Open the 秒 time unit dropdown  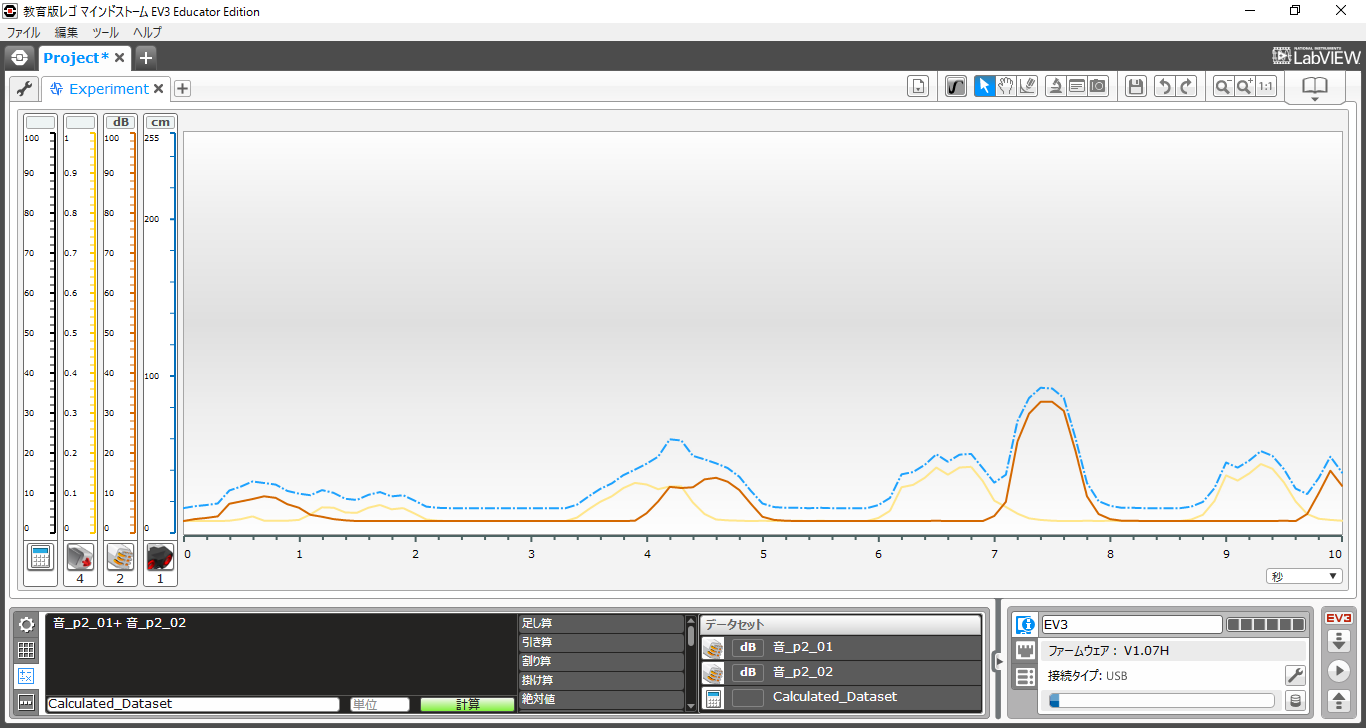[1304, 576]
